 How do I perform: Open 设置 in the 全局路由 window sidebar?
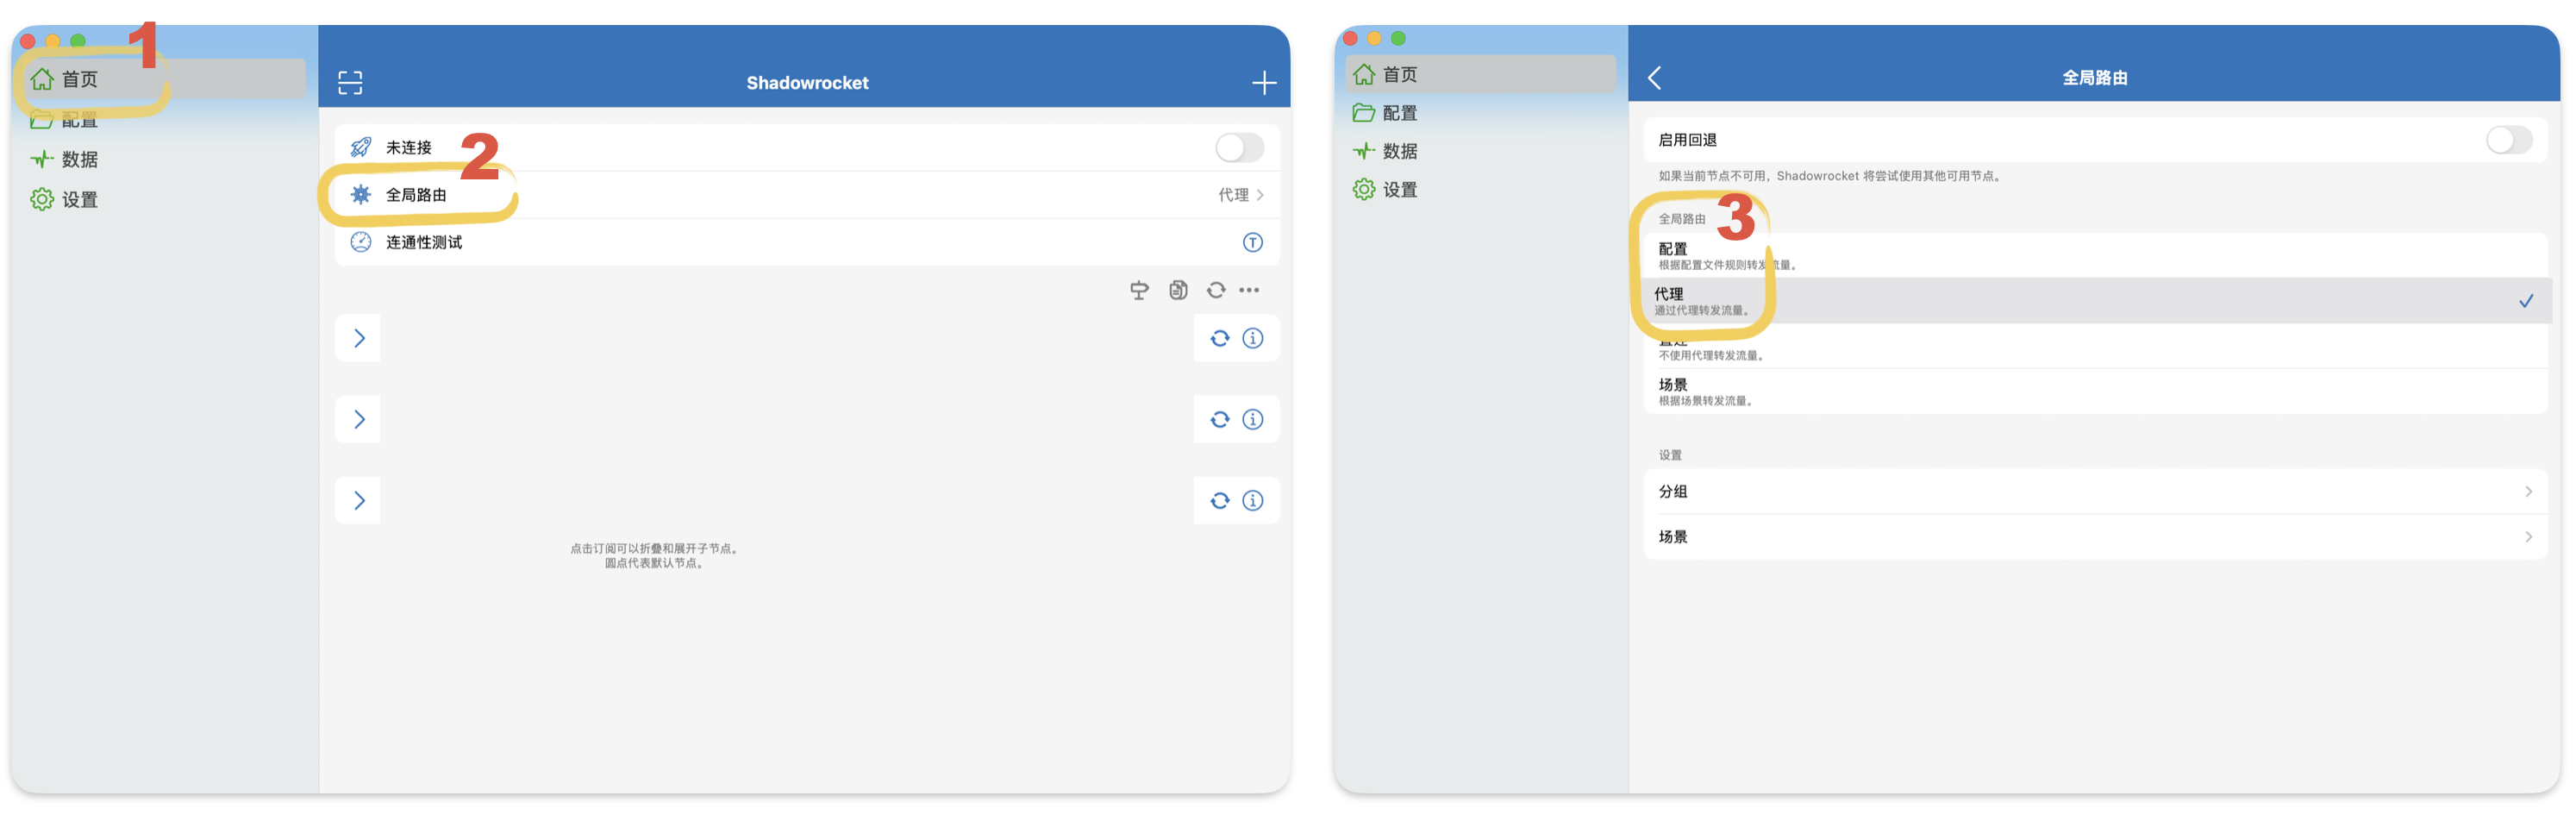pyautogui.click(x=1398, y=190)
